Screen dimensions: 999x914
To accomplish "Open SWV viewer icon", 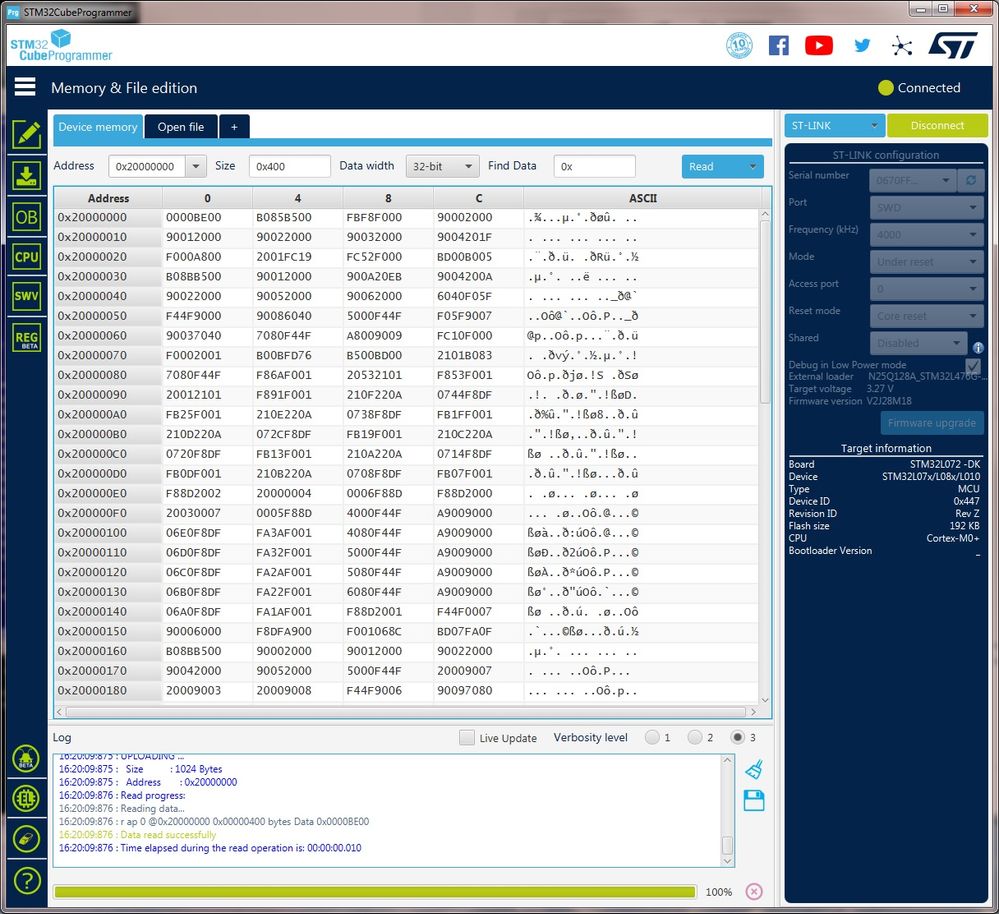I will pos(26,296).
